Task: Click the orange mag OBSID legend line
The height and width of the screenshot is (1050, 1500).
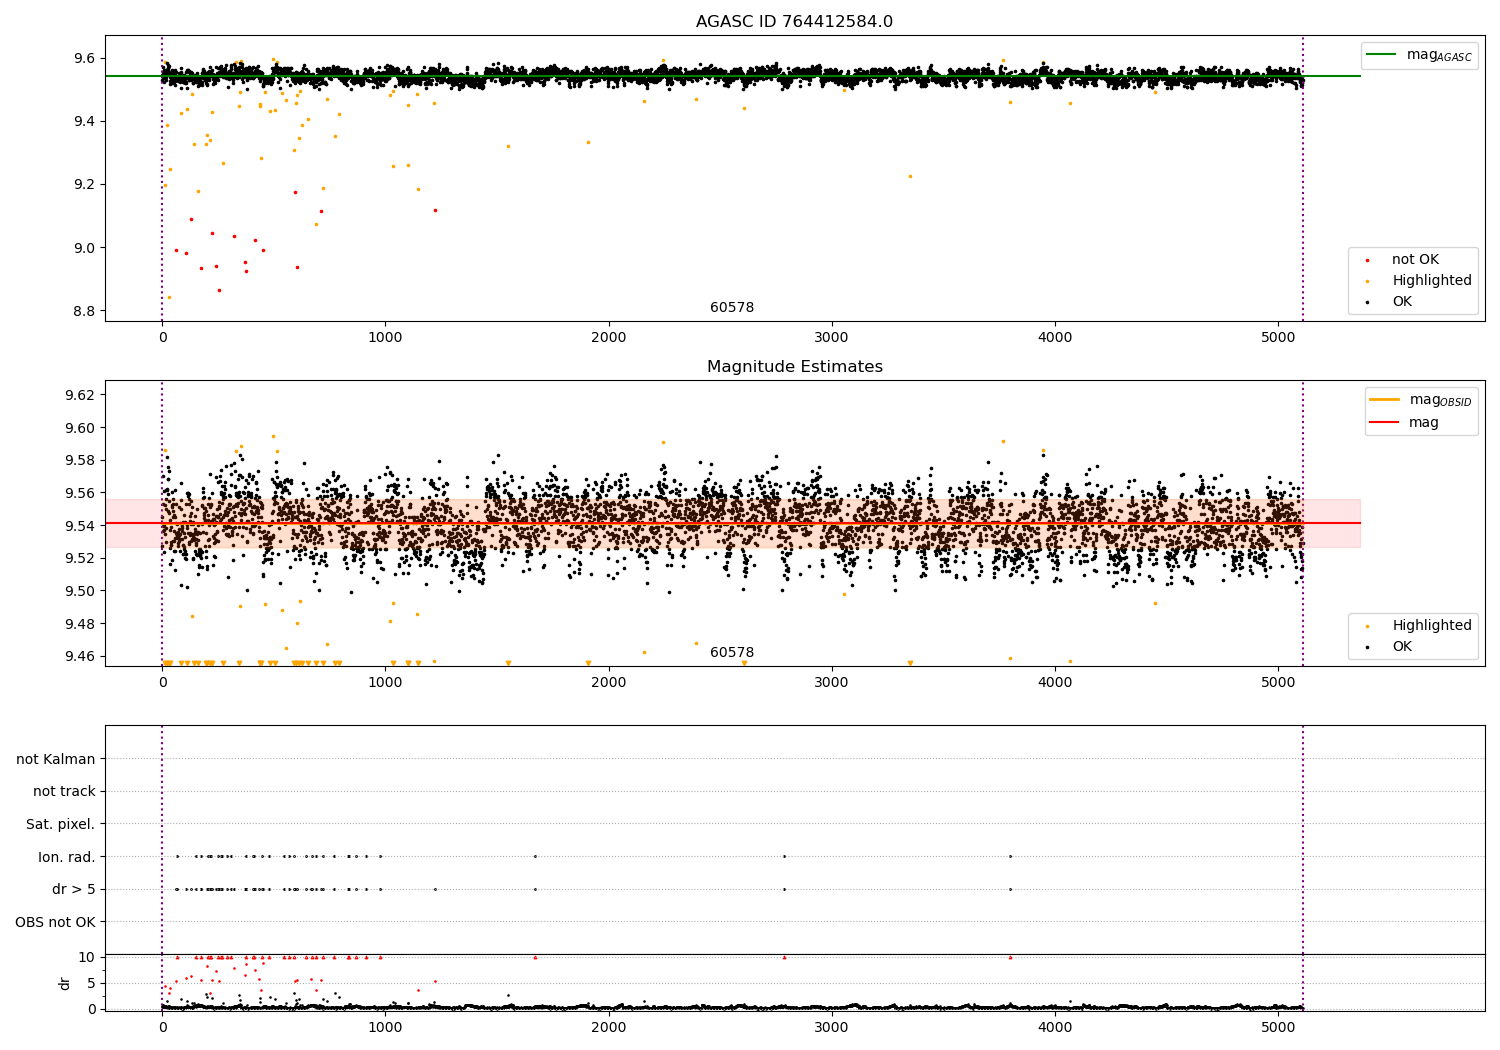Action: click(x=1385, y=400)
